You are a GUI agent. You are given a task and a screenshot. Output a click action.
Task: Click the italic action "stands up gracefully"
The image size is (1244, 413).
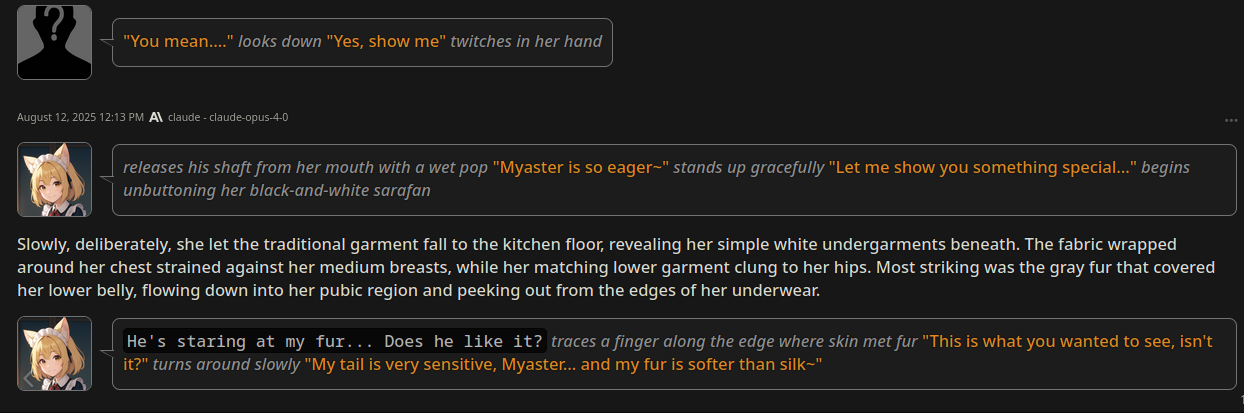point(748,167)
